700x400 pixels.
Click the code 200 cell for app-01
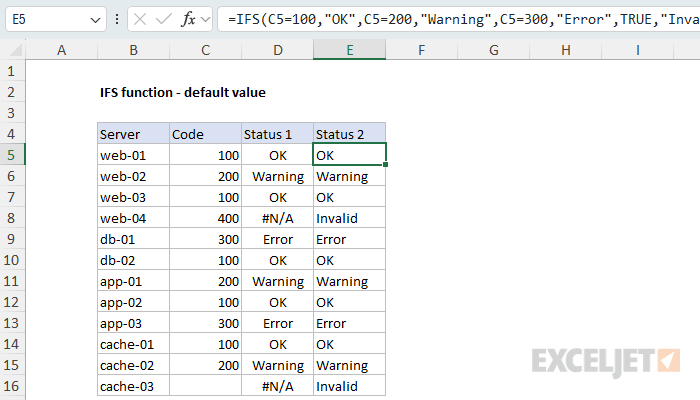click(205, 281)
